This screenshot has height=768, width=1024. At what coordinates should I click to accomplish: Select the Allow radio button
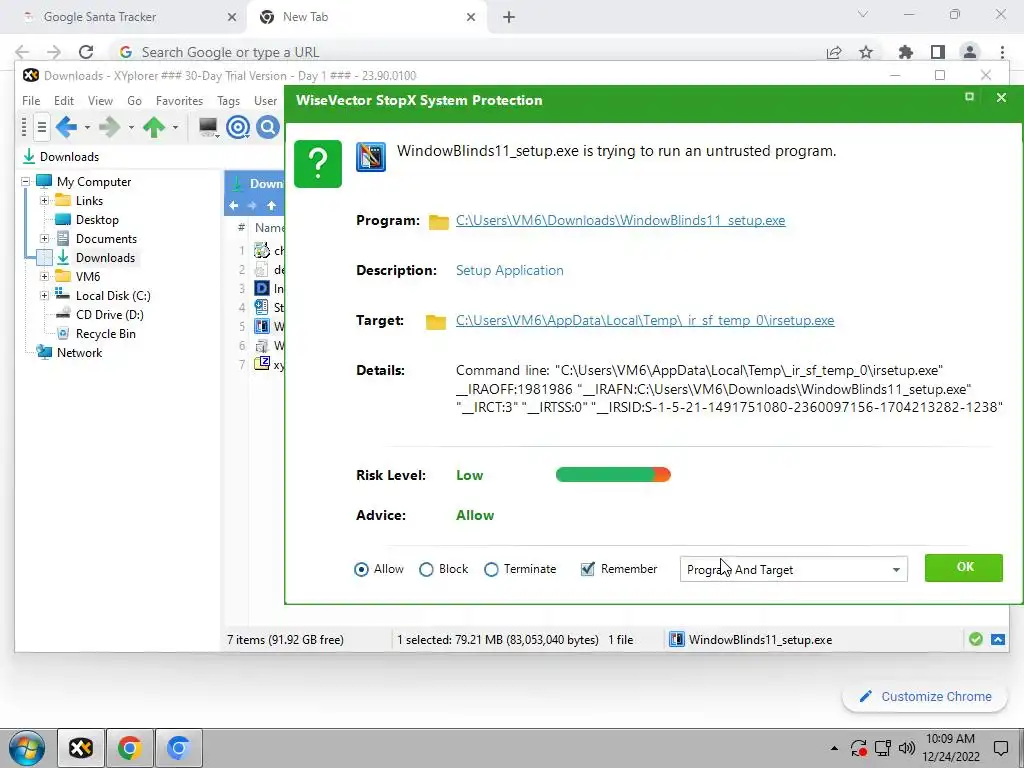click(361, 569)
